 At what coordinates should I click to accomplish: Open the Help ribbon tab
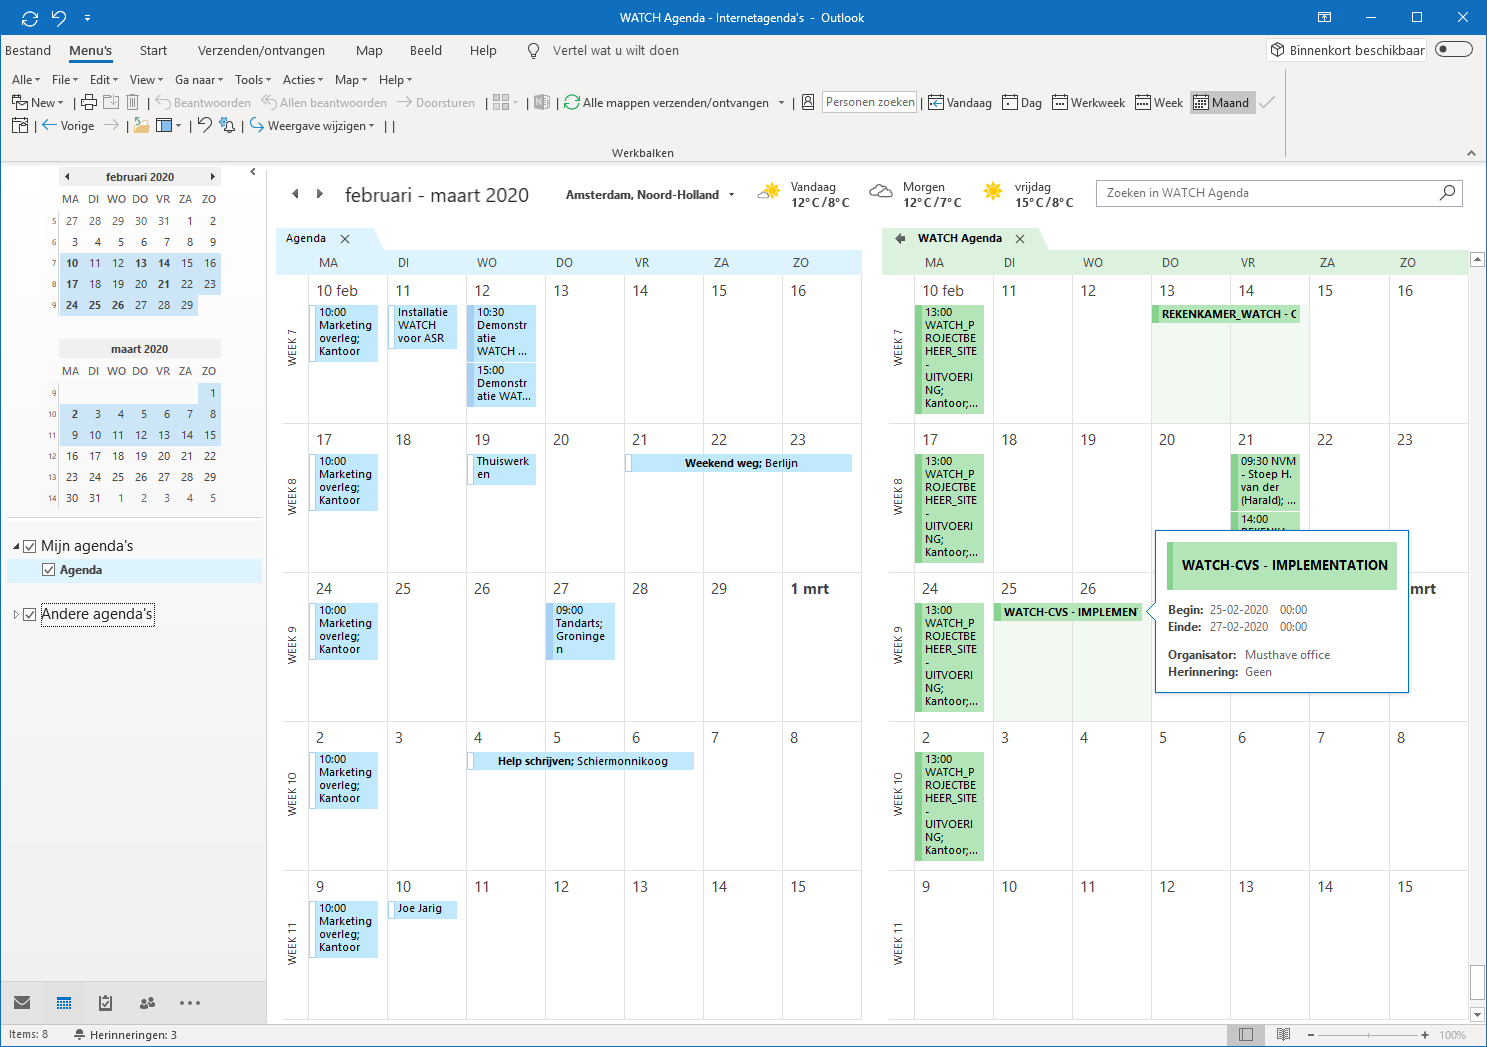tap(483, 50)
